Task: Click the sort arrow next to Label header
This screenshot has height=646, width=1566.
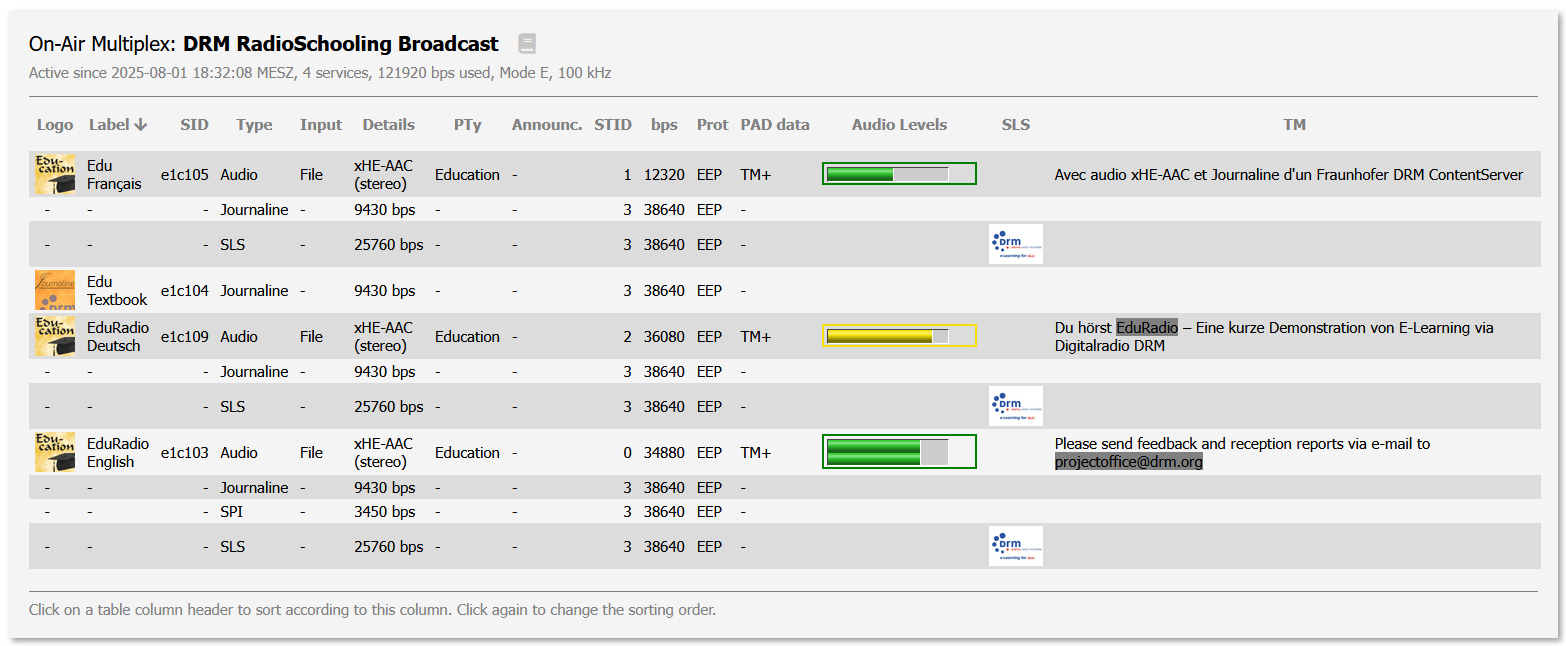Action: 141,124
